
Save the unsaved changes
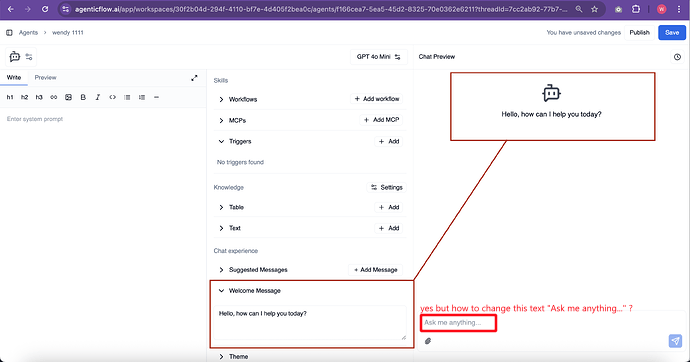(672, 33)
